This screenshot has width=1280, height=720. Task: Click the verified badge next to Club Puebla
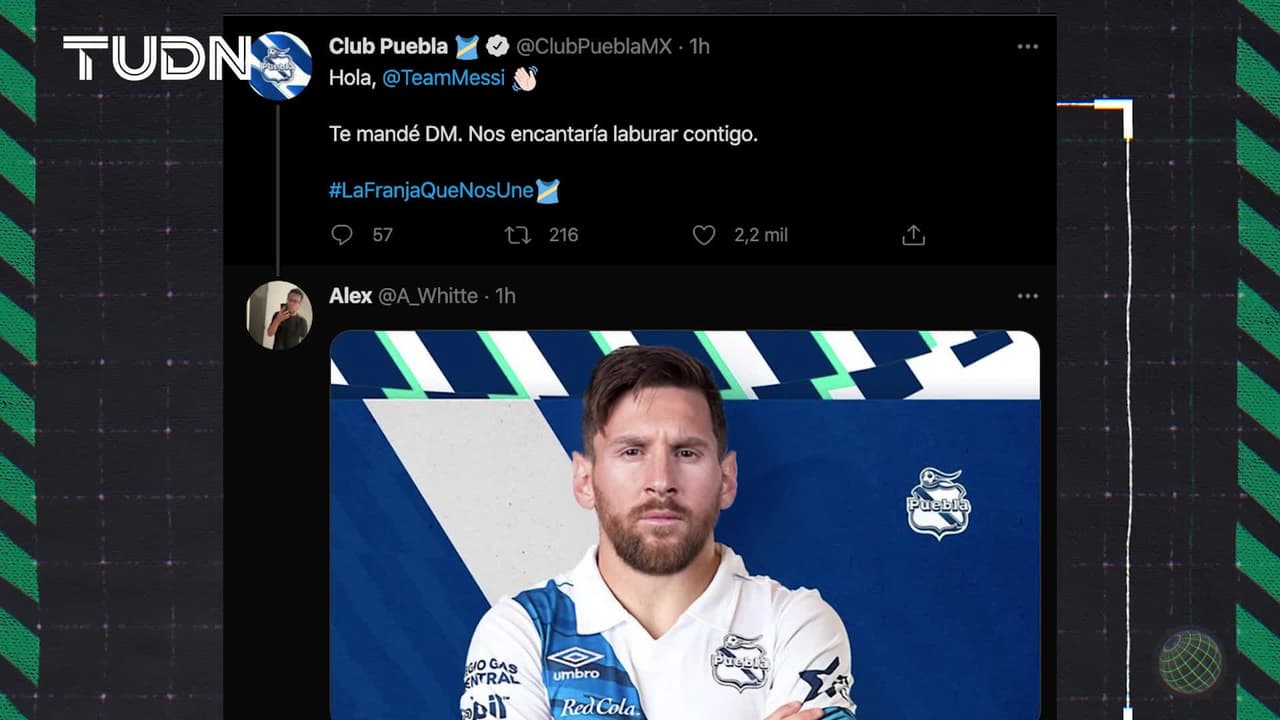(497, 46)
